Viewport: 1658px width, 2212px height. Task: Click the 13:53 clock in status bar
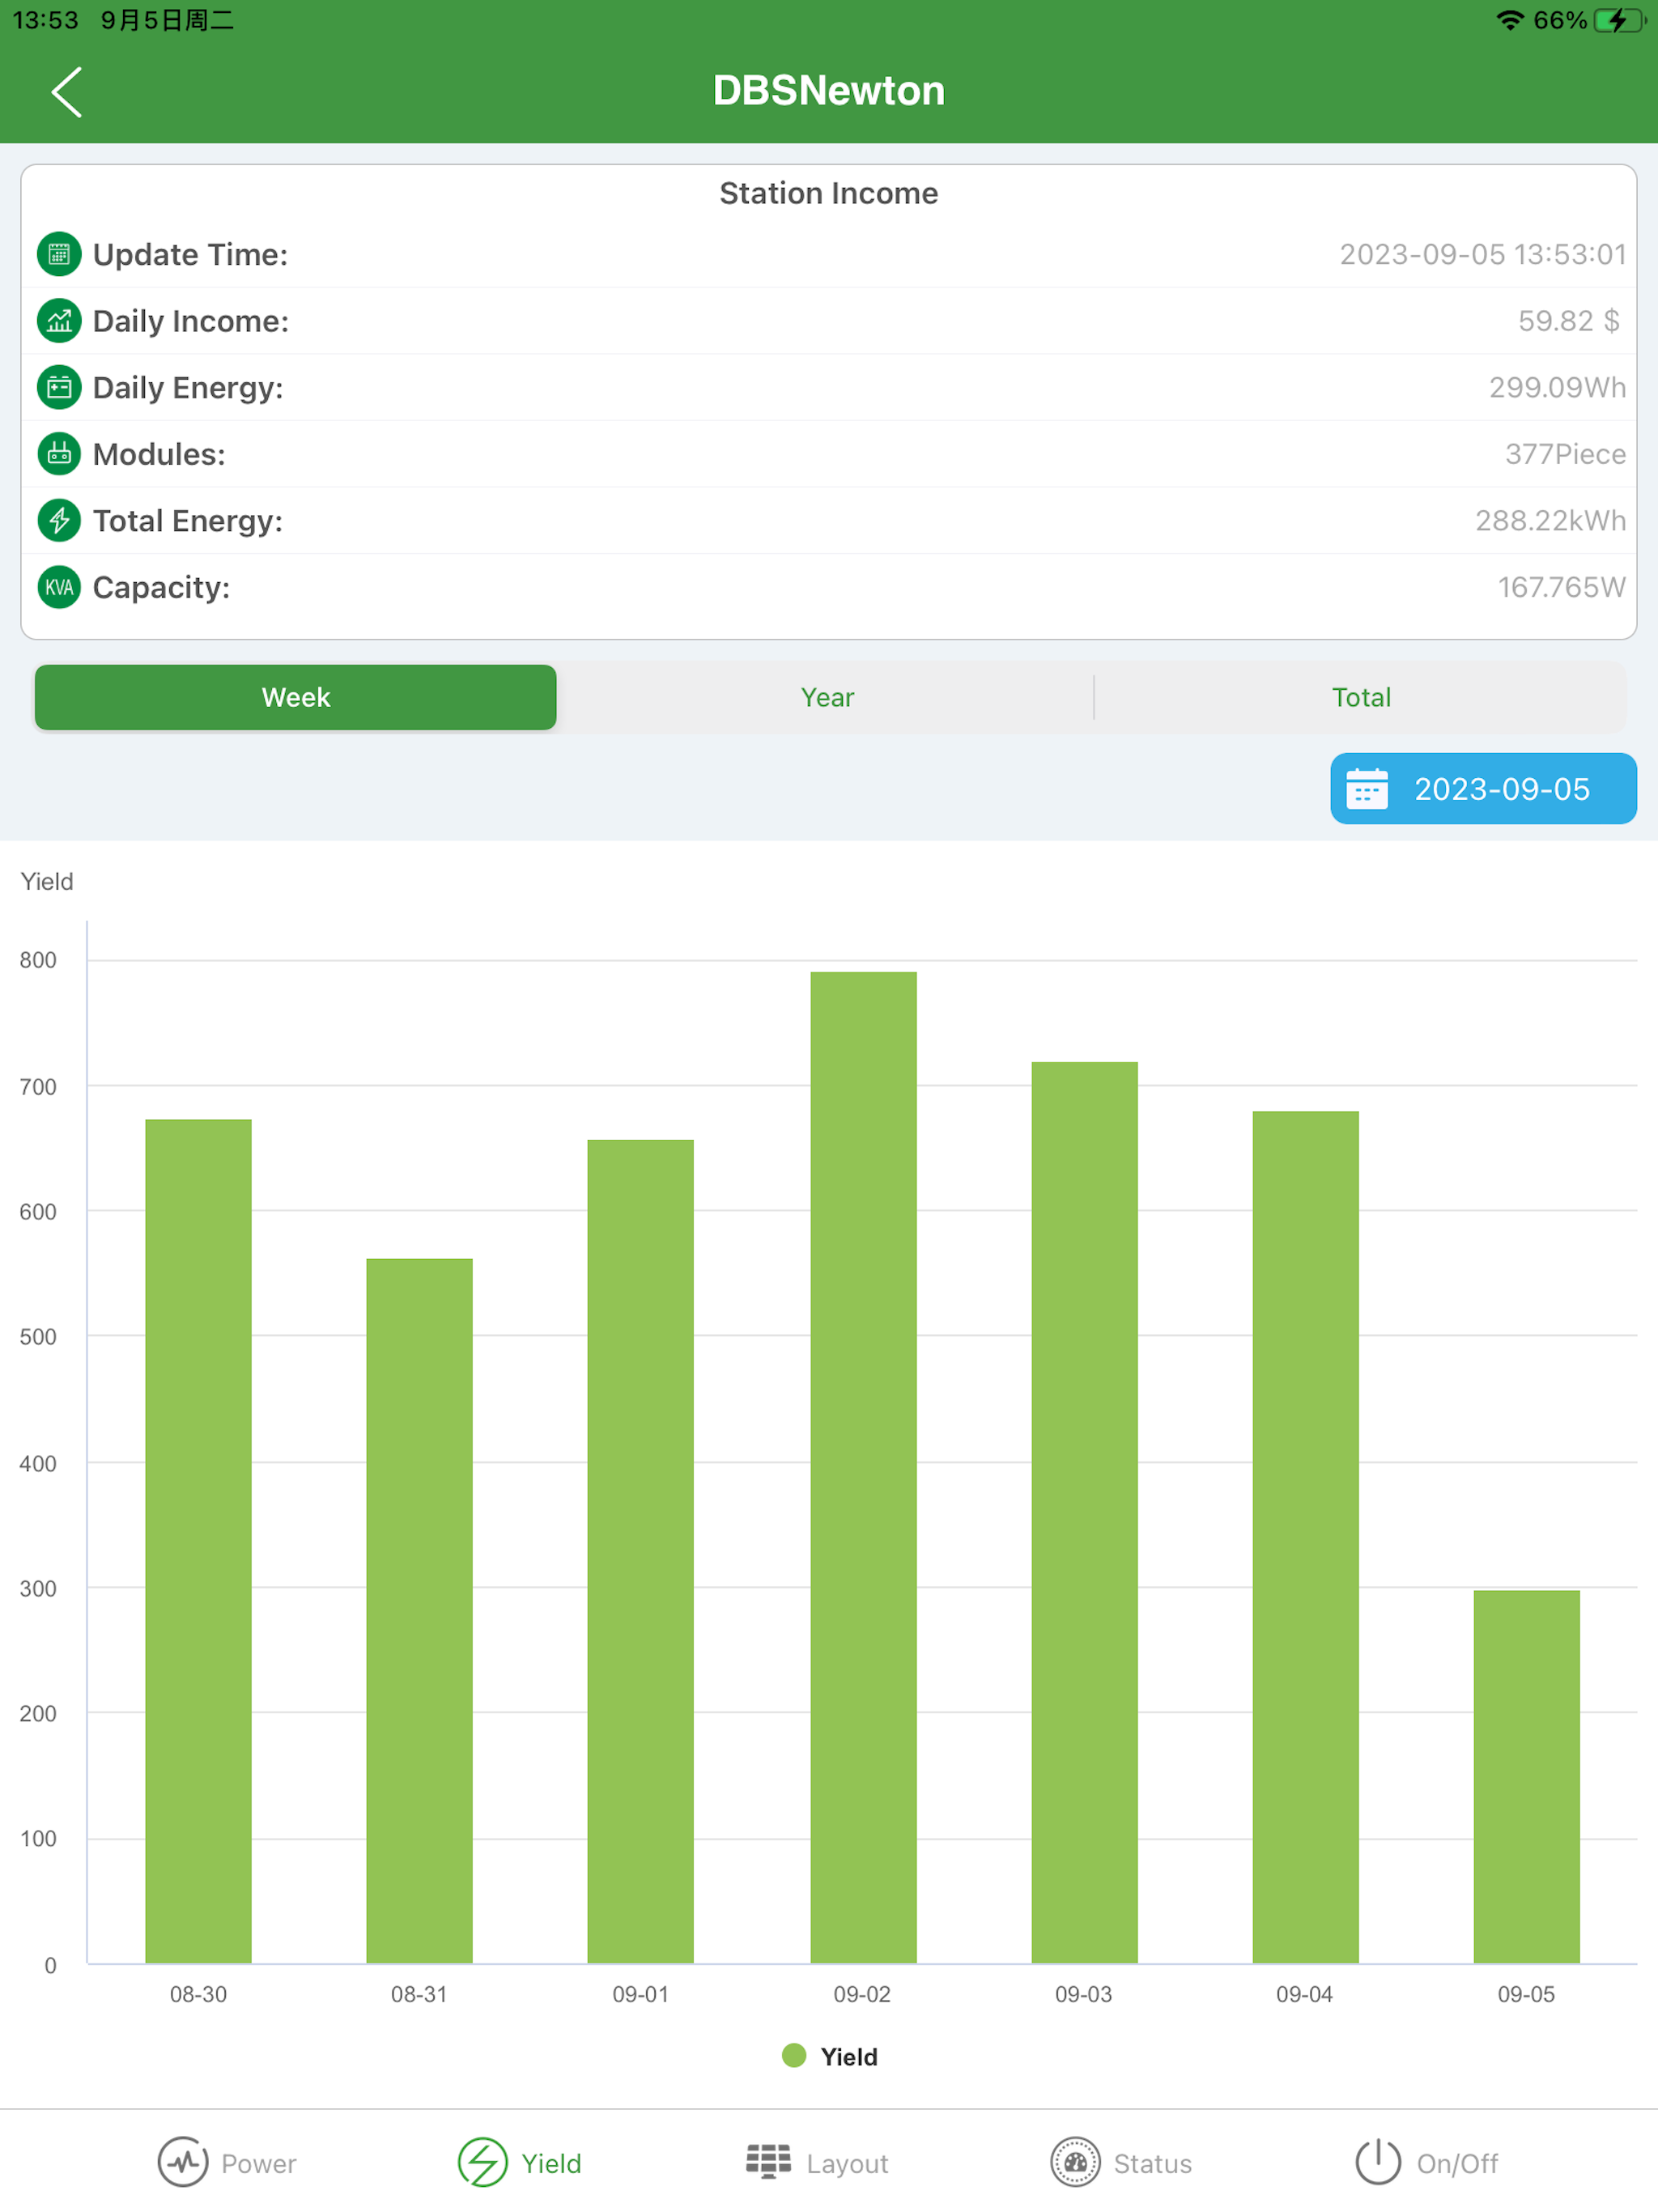click(x=45, y=20)
